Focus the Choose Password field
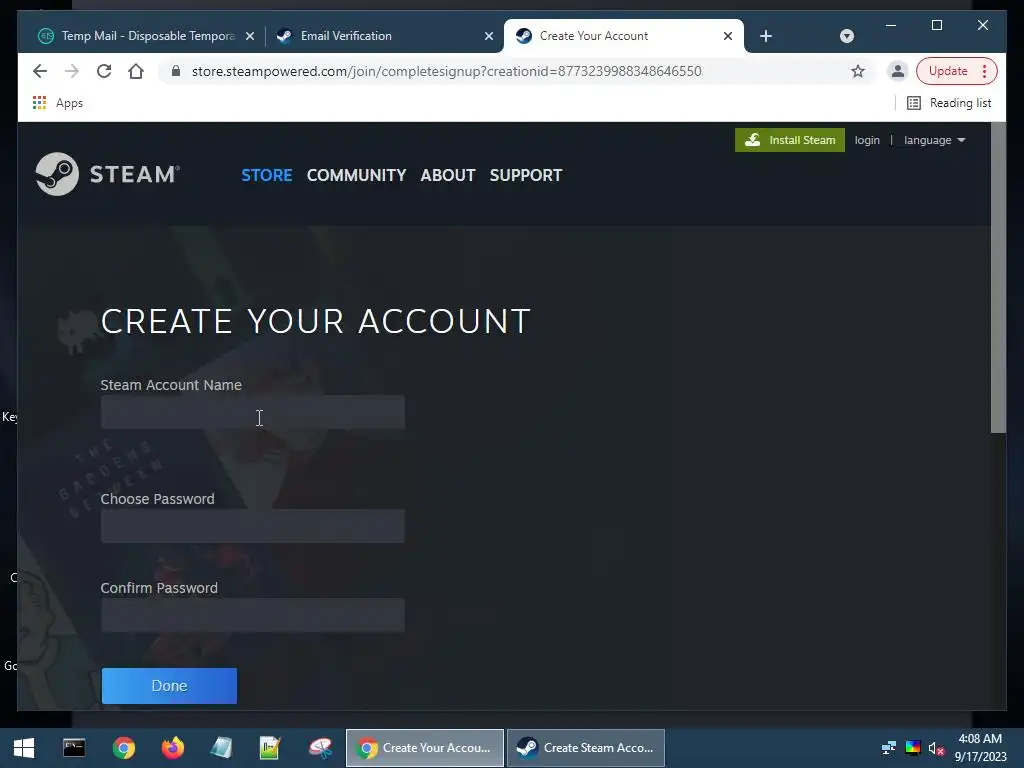This screenshot has width=1024, height=768. (253, 526)
